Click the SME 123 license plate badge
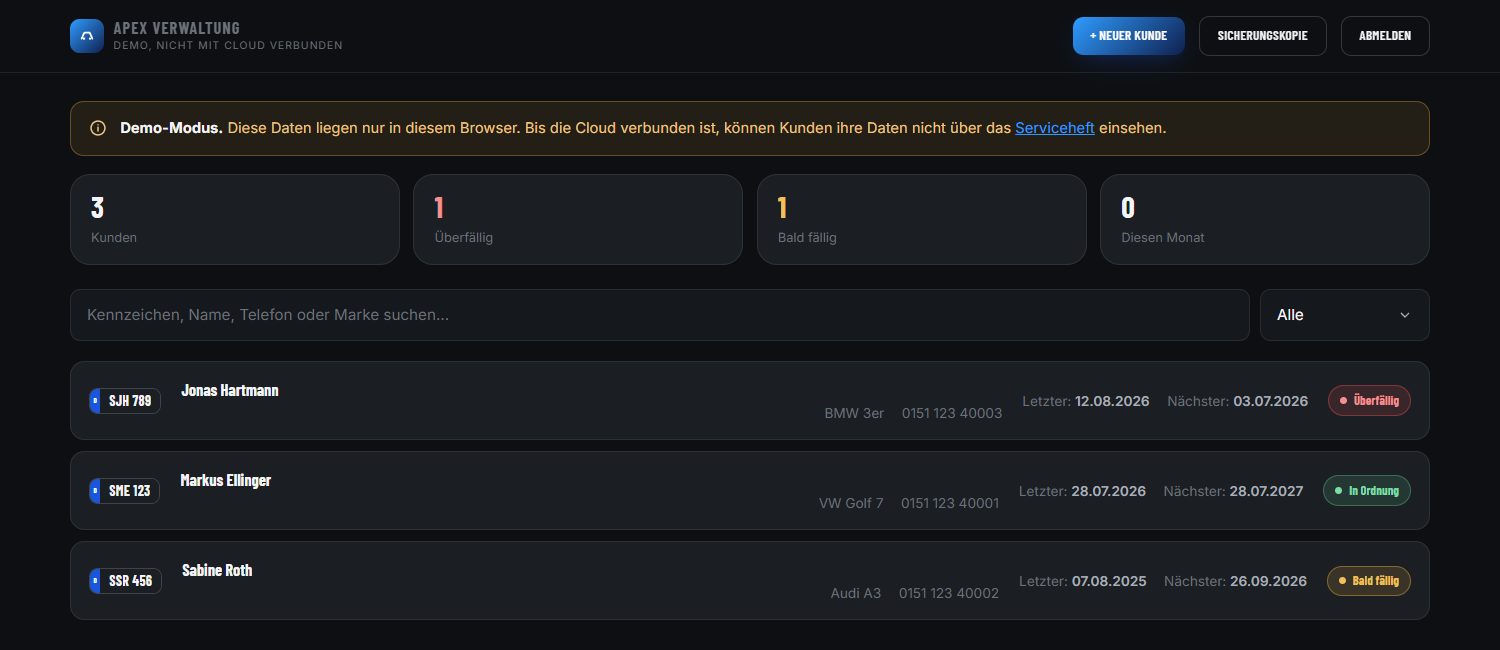1500x650 pixels. tap(124, 491)
